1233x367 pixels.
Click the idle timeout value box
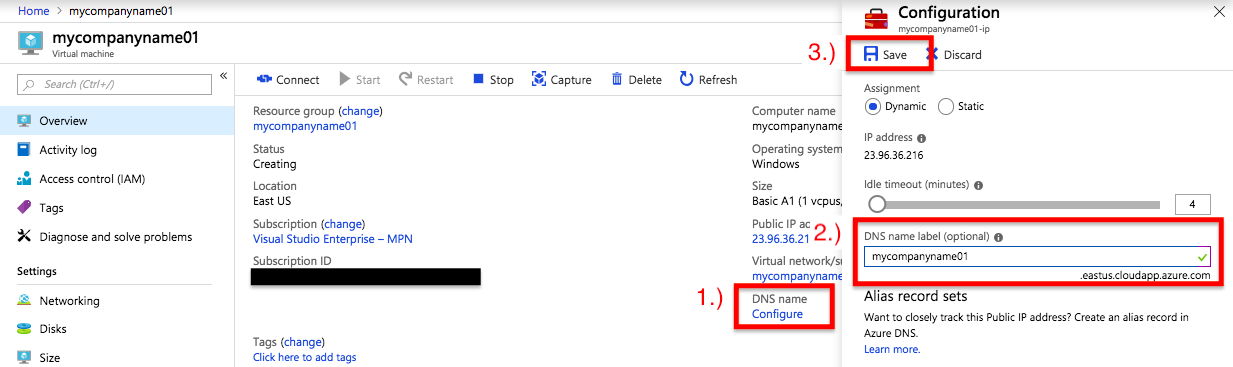[x=1193, y=204]
